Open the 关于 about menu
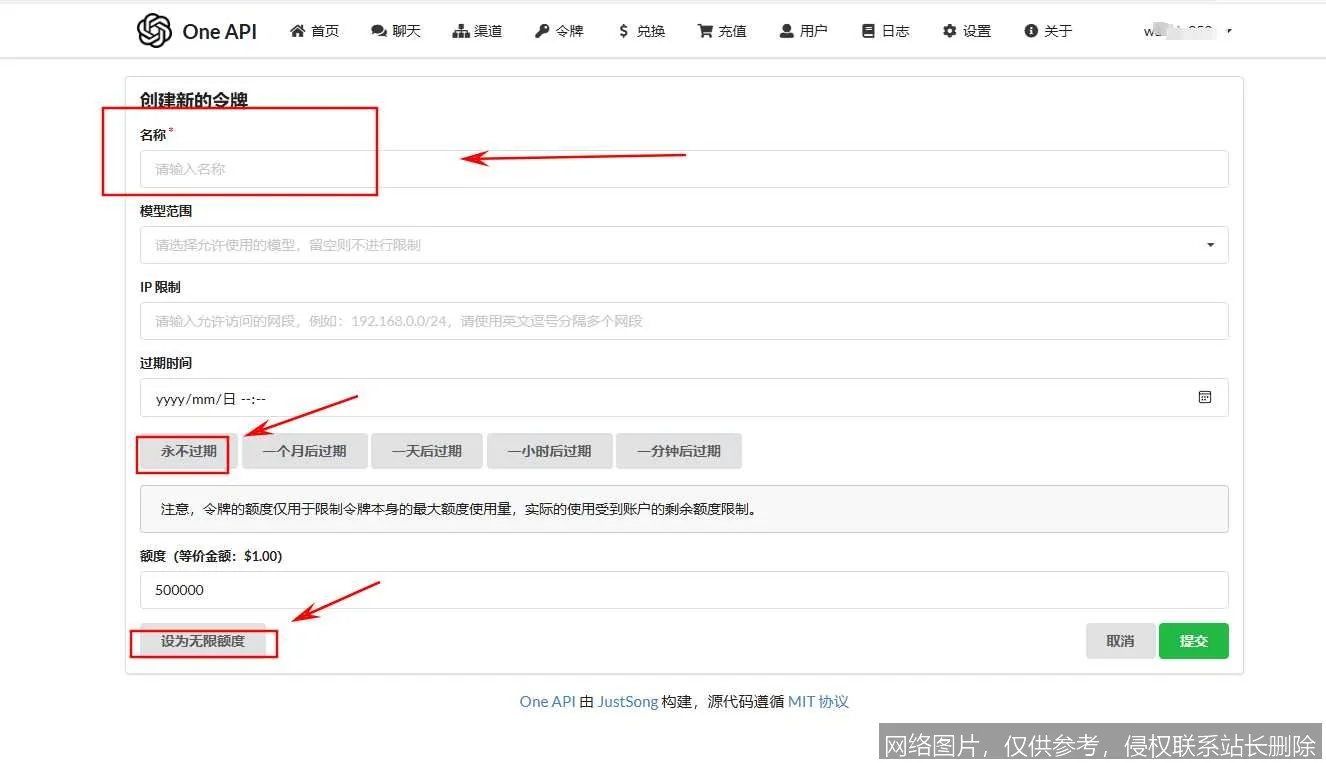Image resolution: width=1326 pixels, height=763 pixels. click(x=1046, y=30)
